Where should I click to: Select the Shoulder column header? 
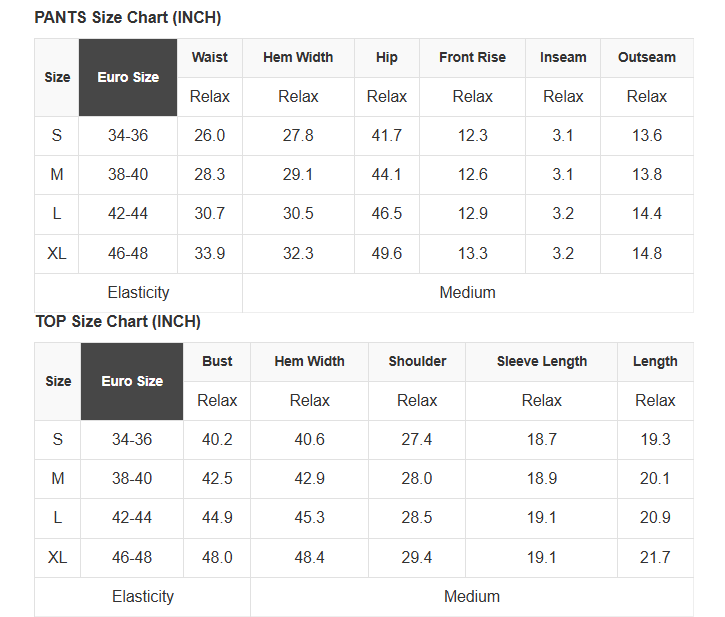pos(417,362)
